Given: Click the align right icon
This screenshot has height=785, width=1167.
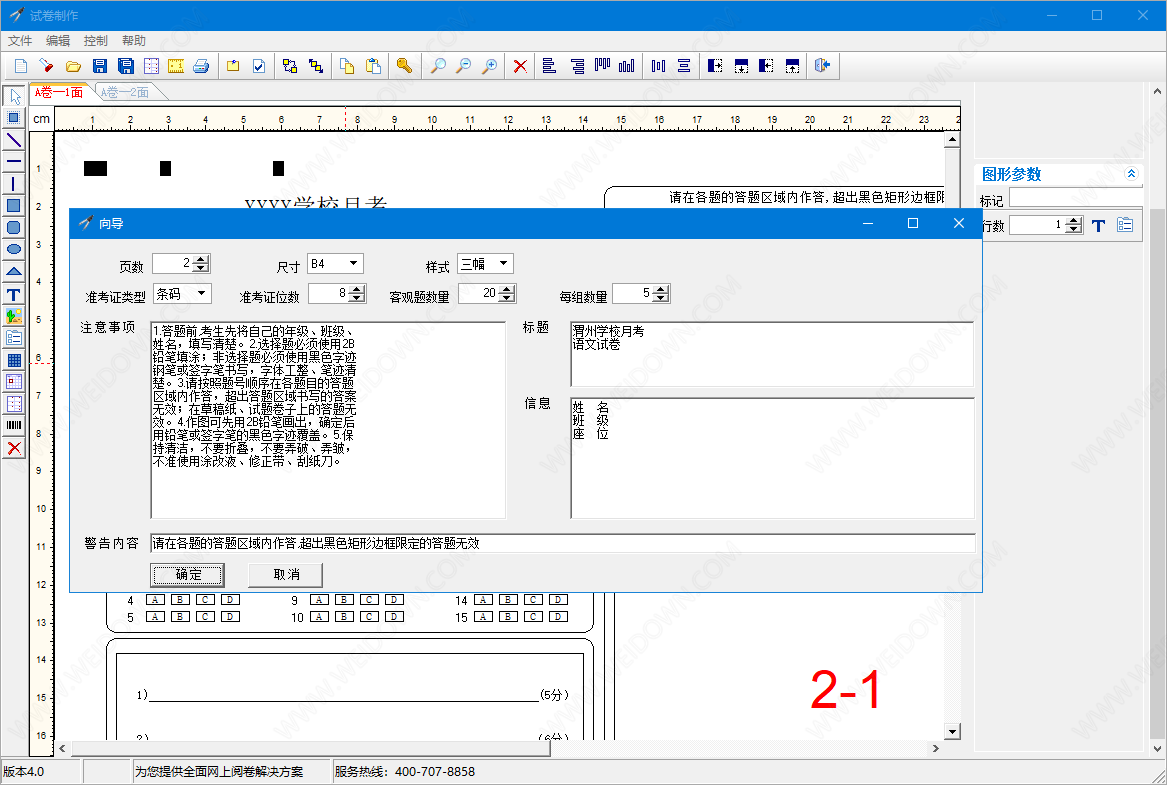Looking at the screenshot, I should (578, 66).
